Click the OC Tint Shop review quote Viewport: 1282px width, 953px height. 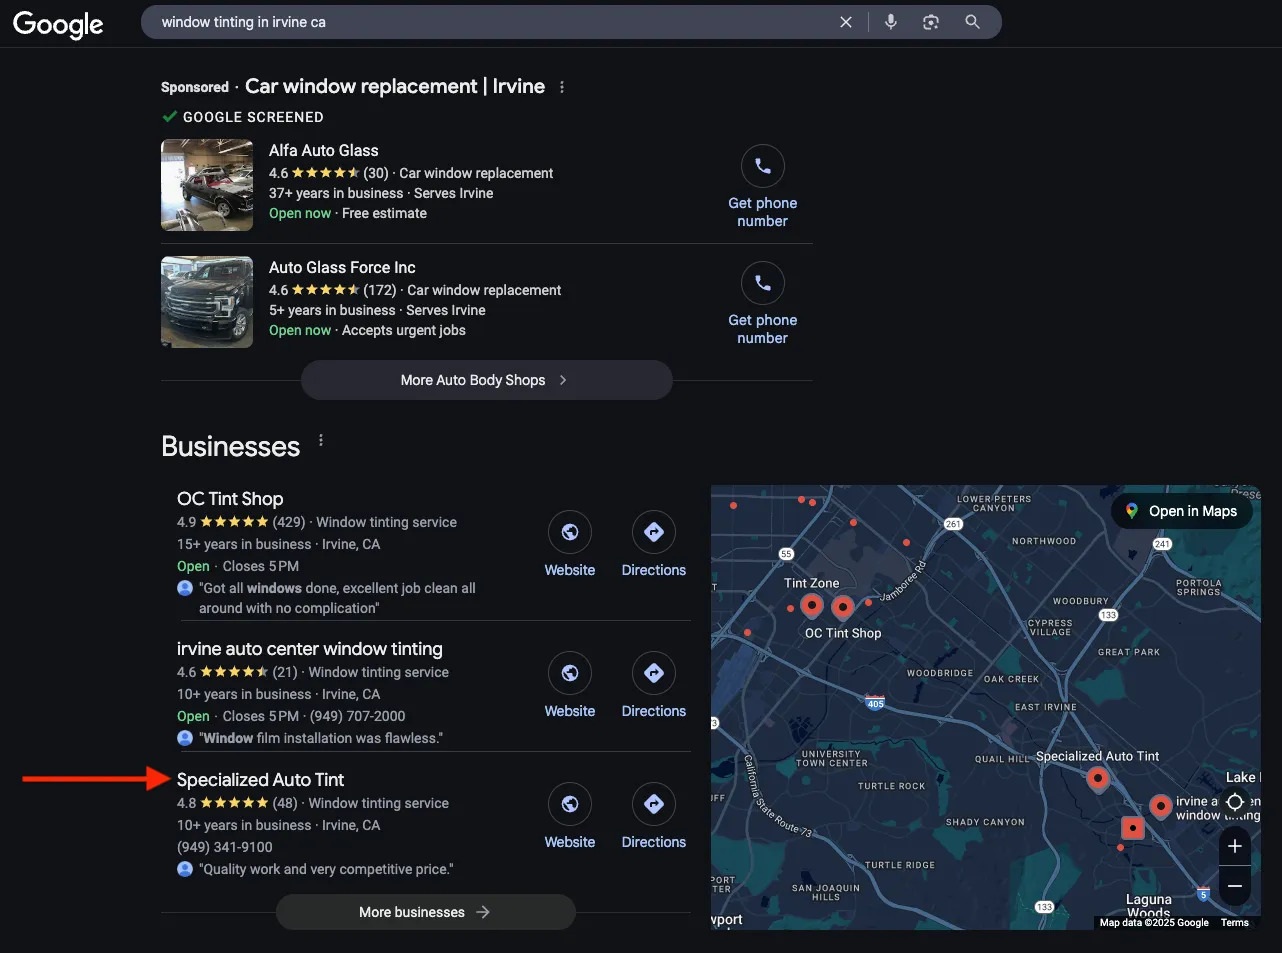click(337, 598)
